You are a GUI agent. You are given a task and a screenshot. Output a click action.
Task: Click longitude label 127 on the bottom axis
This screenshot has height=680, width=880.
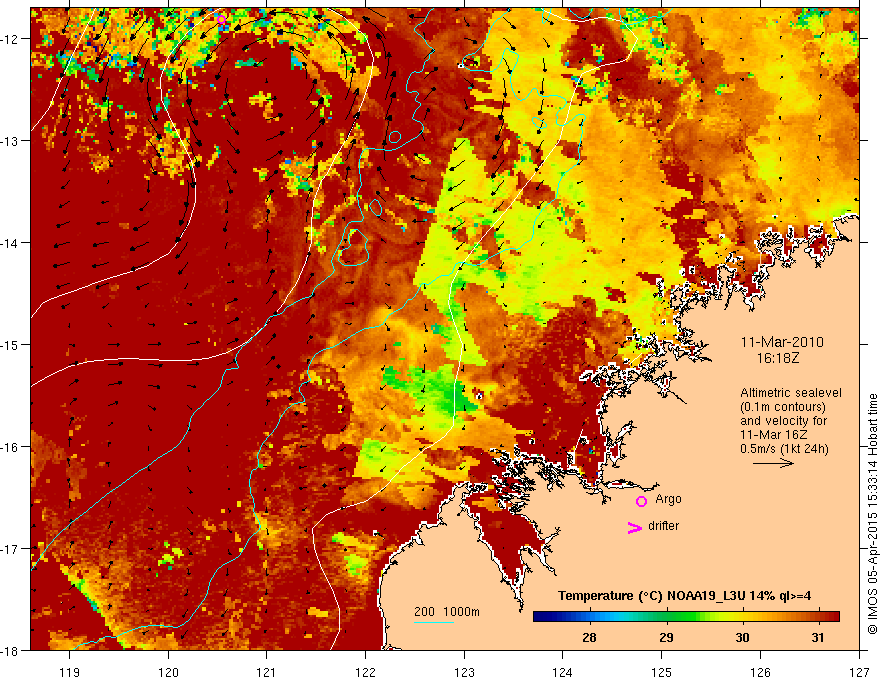pyautogui.click(x=859, y=672)
